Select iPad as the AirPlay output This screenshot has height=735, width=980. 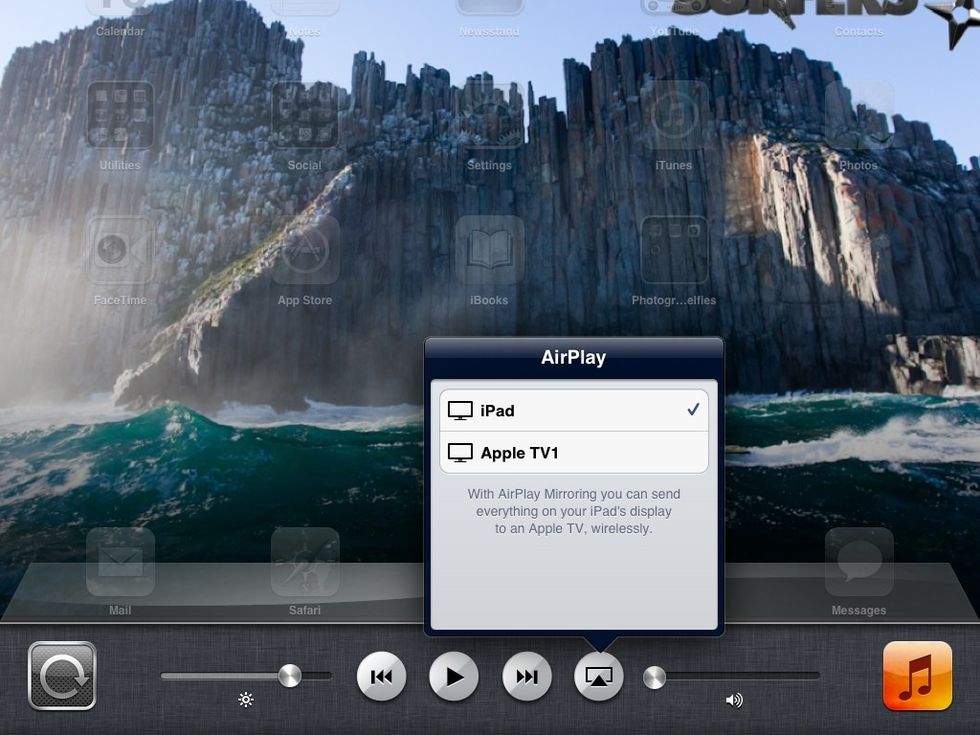pyautogui.click(x=574, y=411)
